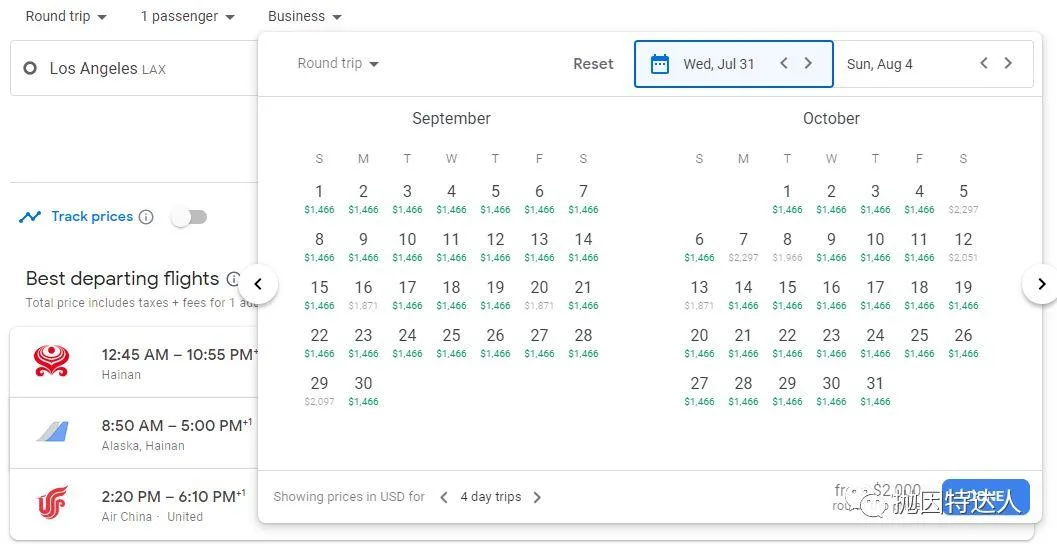Click the Reset button

coord(593,64)
